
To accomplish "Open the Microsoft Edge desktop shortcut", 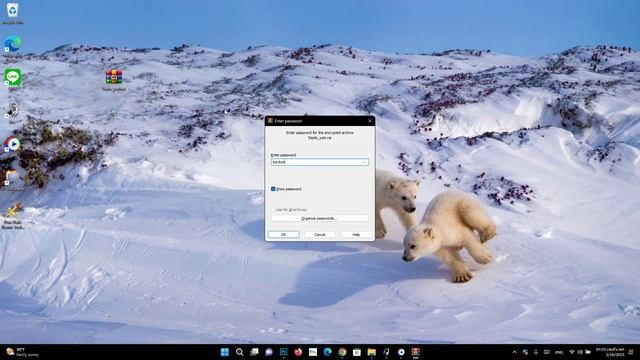I will 13,44.
